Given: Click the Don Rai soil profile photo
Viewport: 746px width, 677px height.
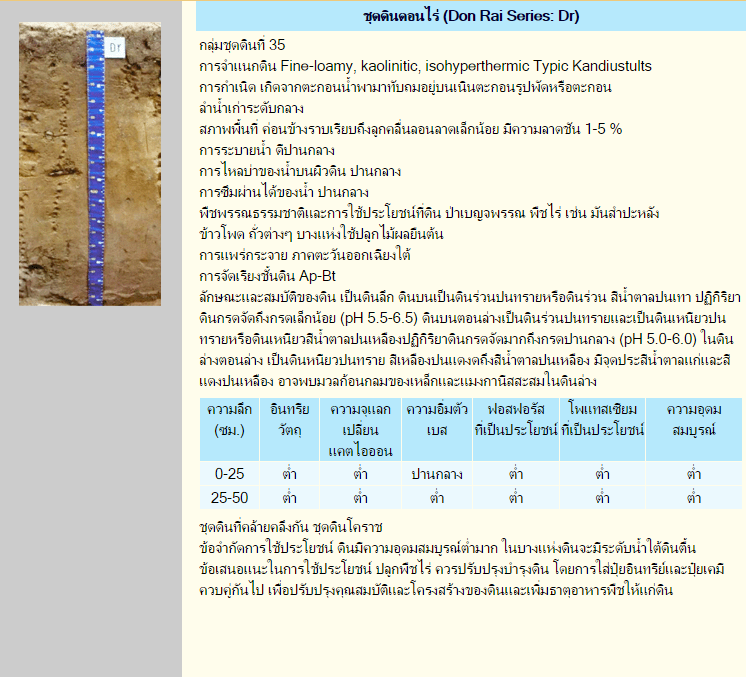Looking at the screenshot, I should point(90,164).
